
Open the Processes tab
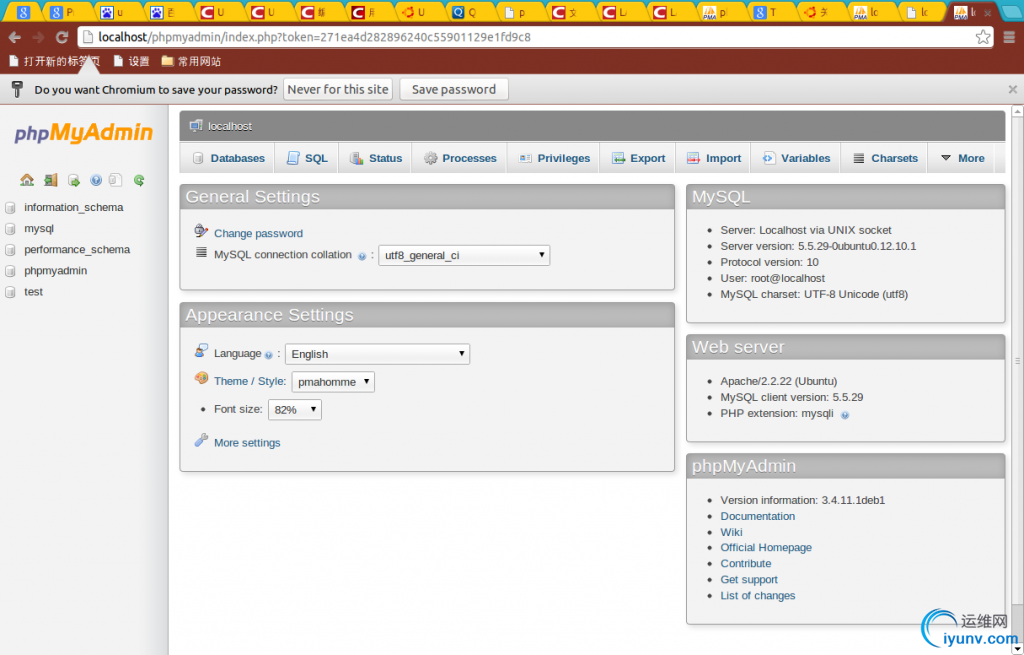click(460, 158)
